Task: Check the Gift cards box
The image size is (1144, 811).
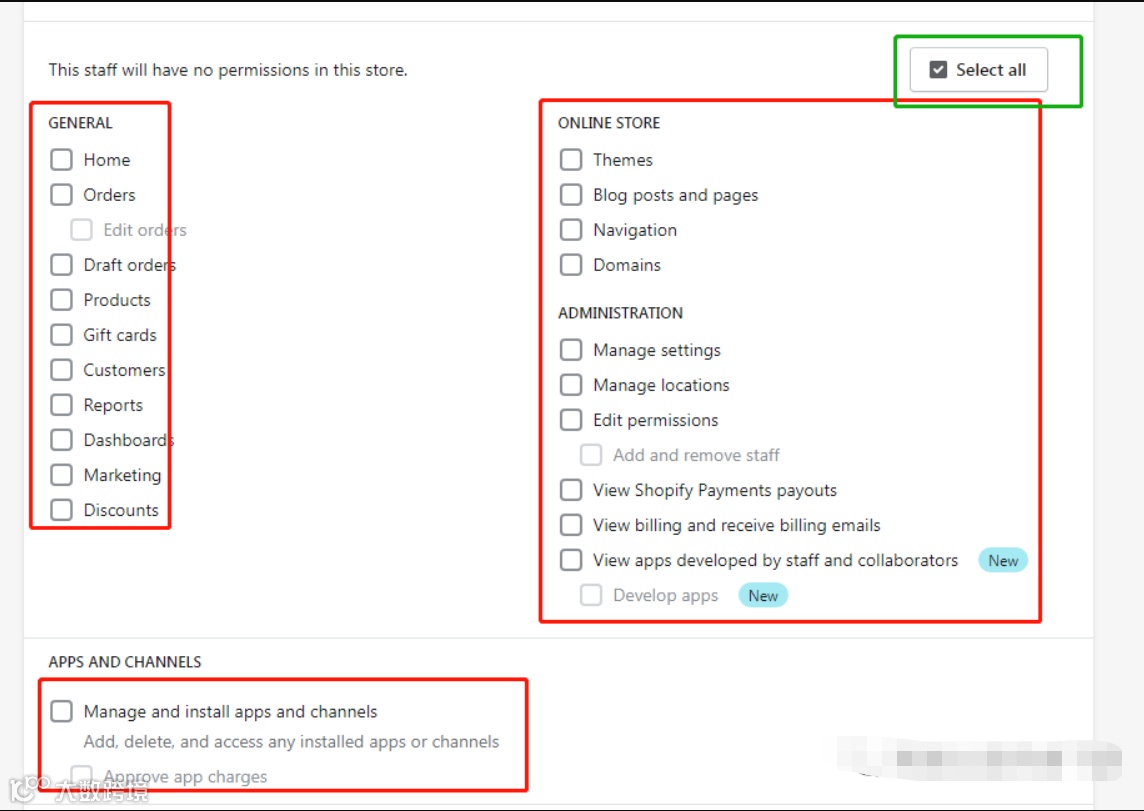Action: tap(62, 335)
